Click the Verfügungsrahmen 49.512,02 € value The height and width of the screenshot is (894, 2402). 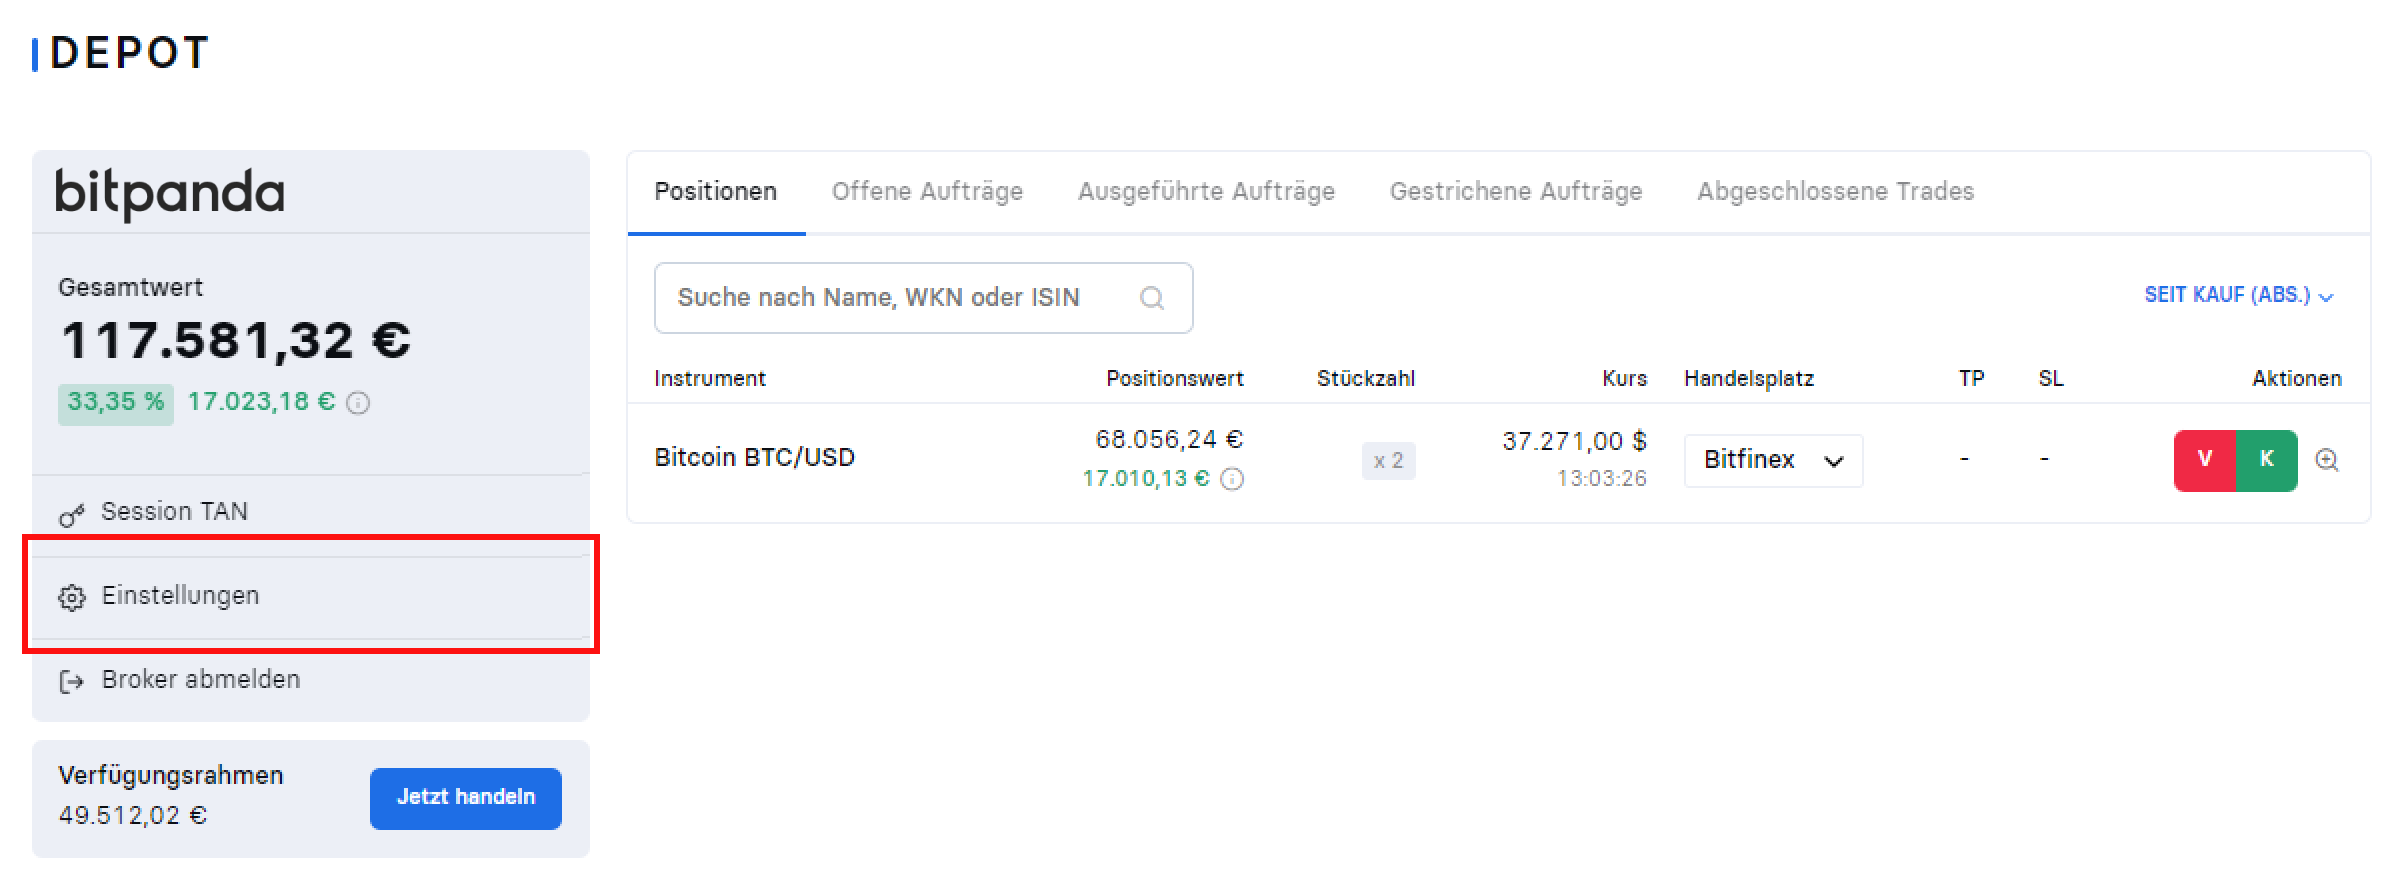132,816
